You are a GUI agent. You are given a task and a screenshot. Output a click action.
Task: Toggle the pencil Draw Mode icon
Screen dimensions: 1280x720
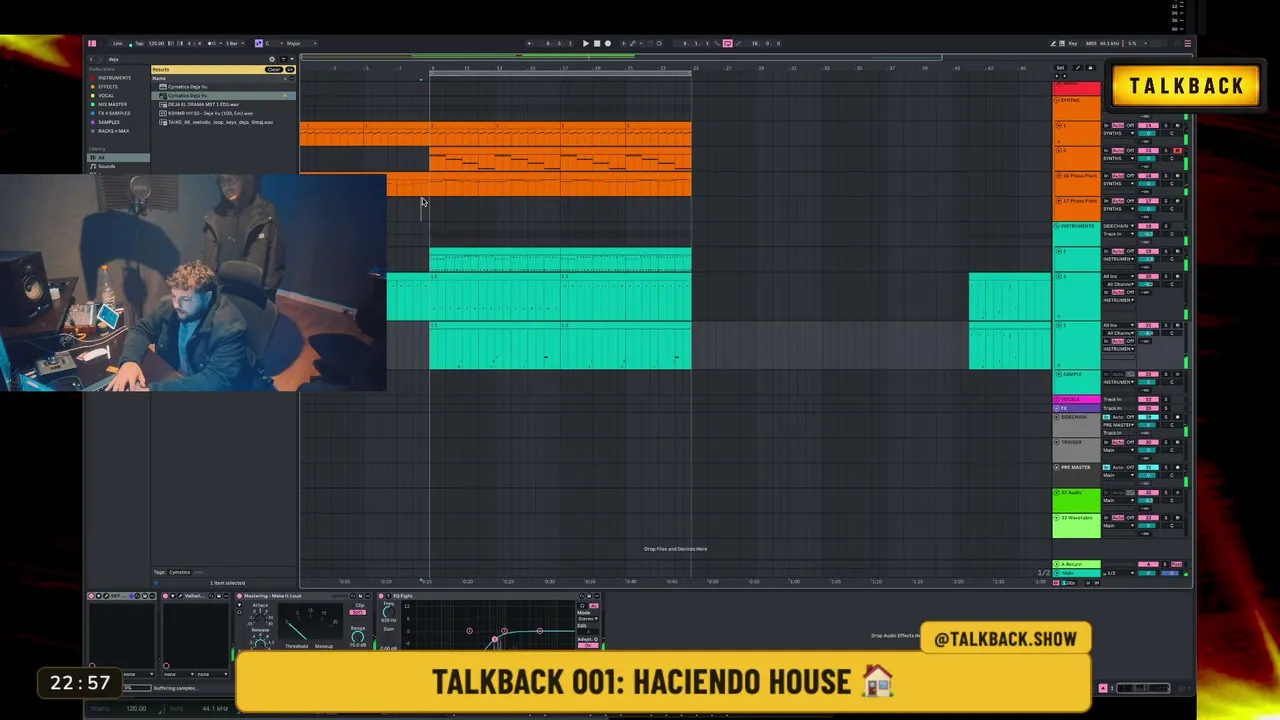(1054, 43)
